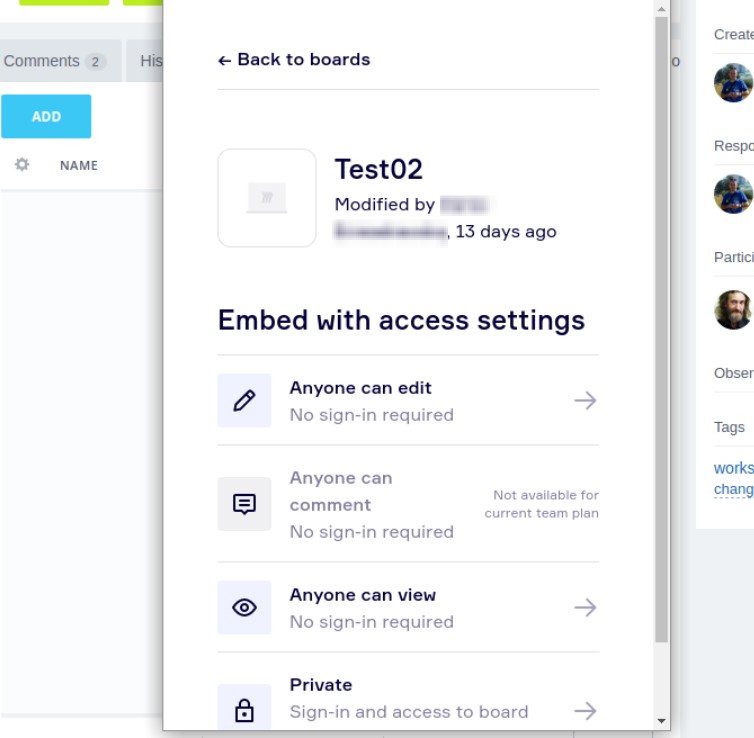The height and width of the screenshot is (738, 754).
Task: Switch to the History tab
Action: pyautogui.click(x=151, y=61)
